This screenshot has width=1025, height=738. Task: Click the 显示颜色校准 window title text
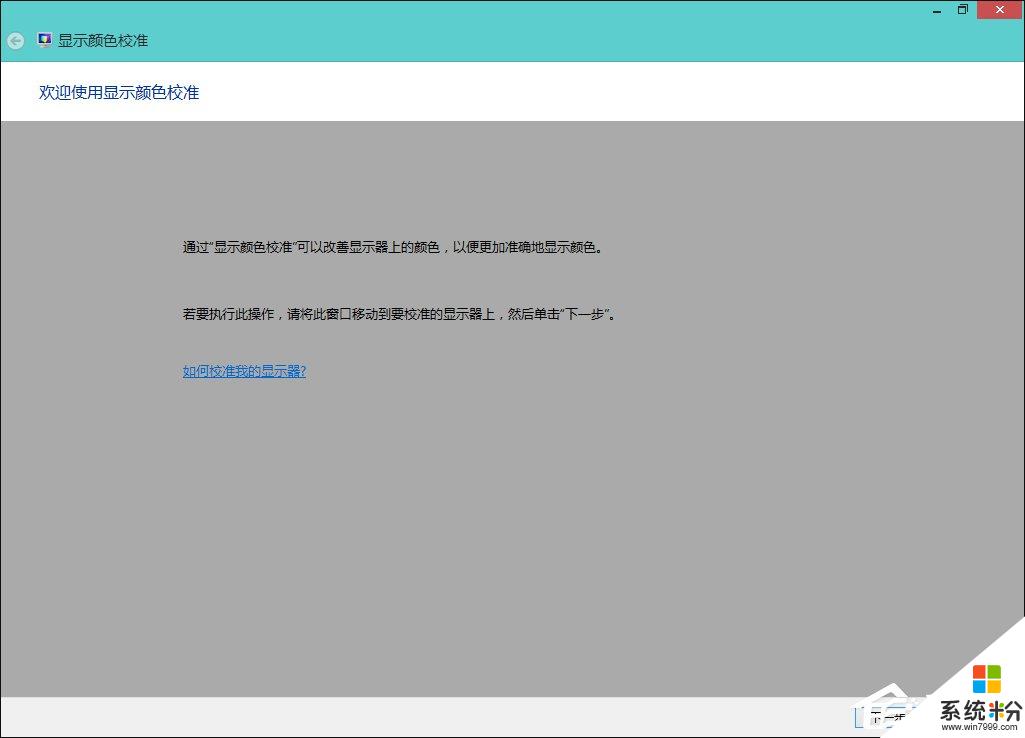[x=103, y=41]
